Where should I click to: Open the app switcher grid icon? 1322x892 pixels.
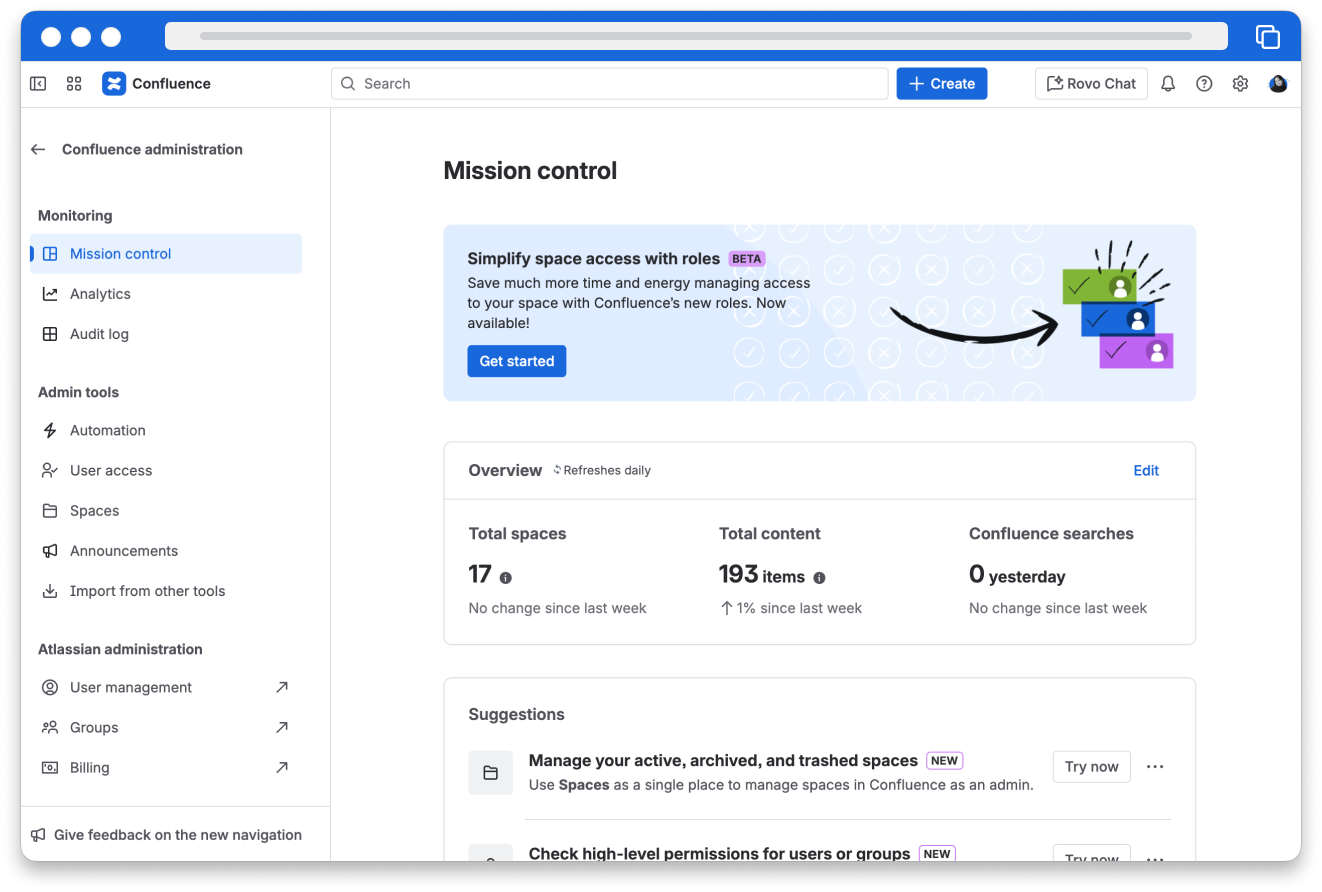coord(74,84)
